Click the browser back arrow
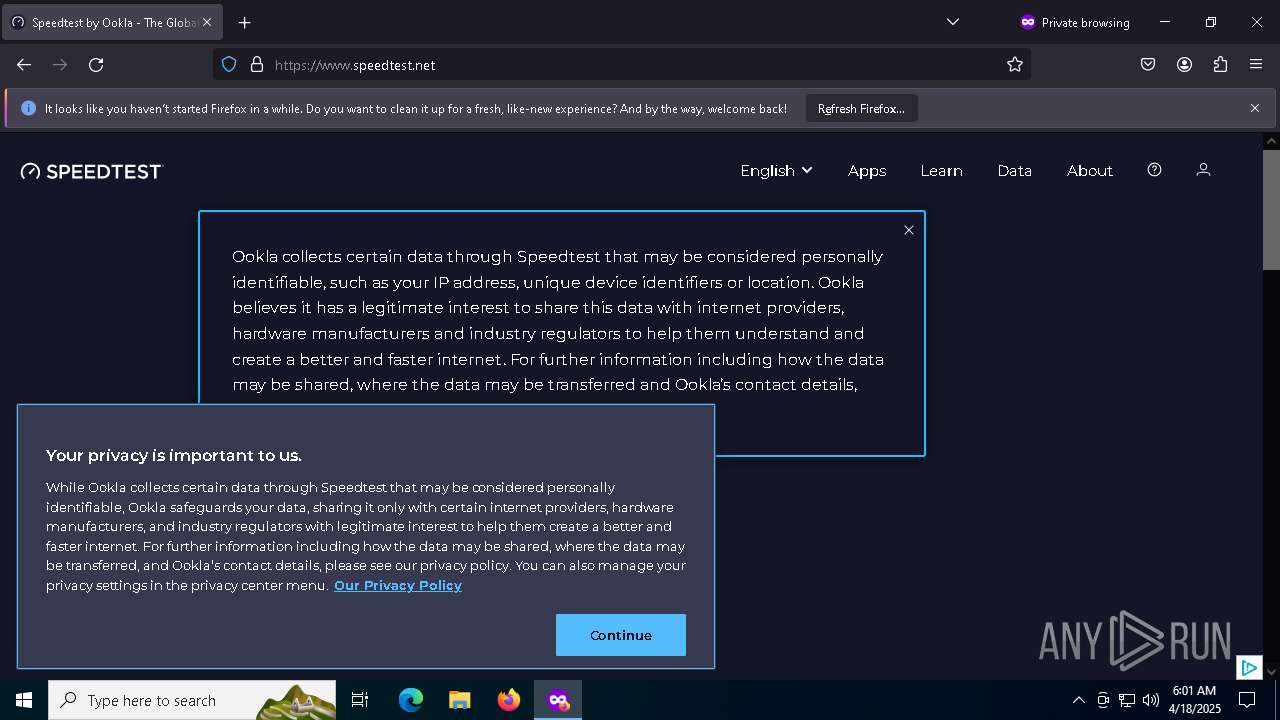 pos(24,65)
